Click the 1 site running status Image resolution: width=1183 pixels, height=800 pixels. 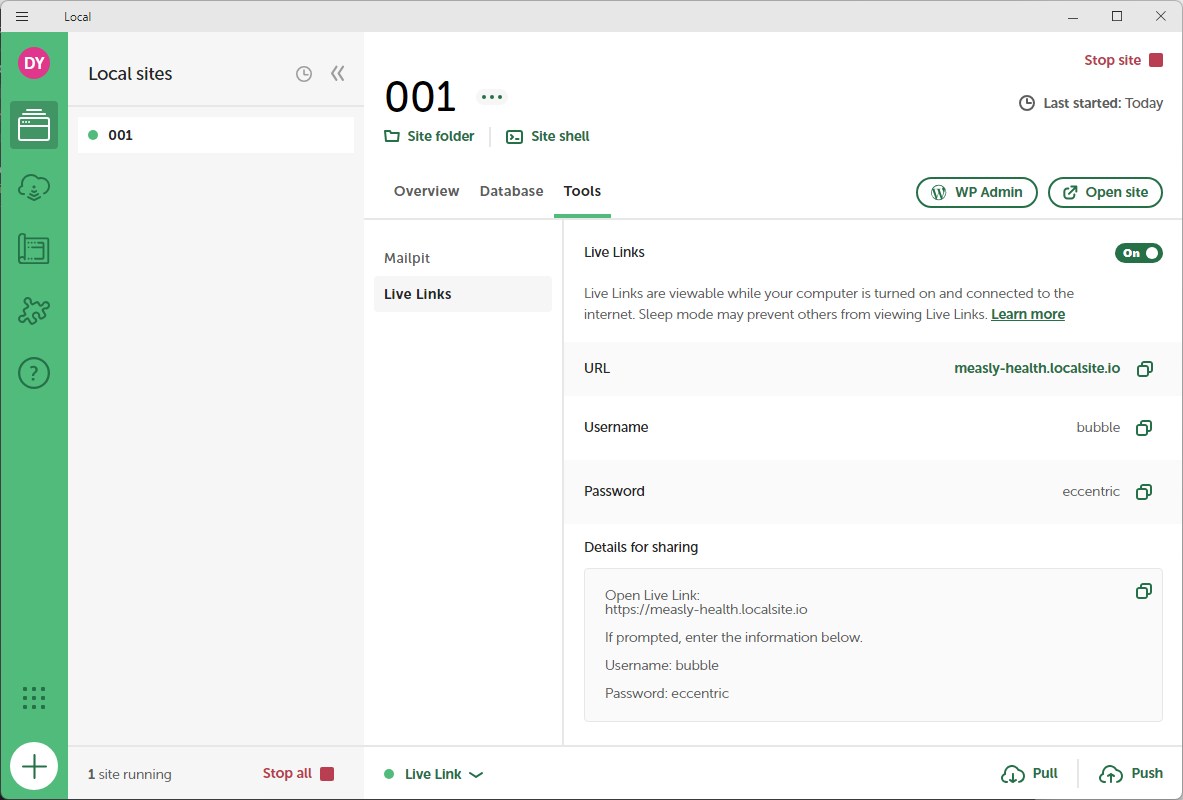130,774
